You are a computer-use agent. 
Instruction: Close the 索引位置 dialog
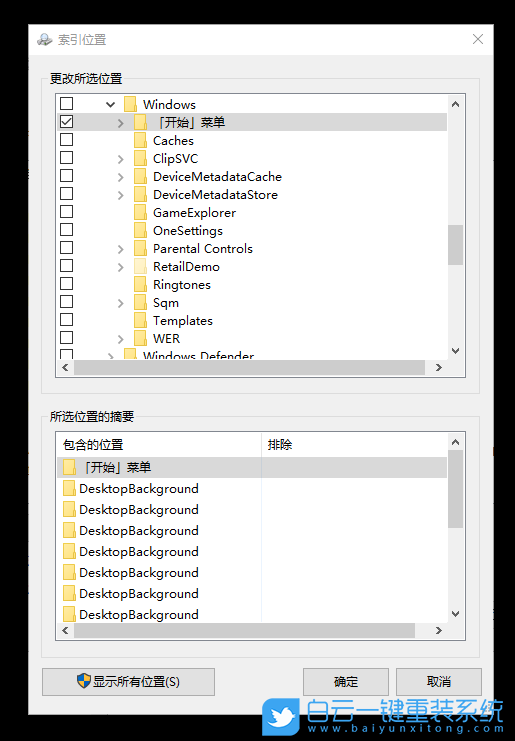(x=478, y=39)
